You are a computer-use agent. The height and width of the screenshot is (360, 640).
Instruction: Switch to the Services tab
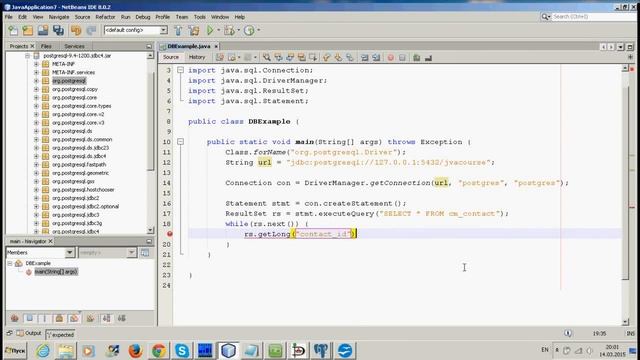[x=74, y=46]
